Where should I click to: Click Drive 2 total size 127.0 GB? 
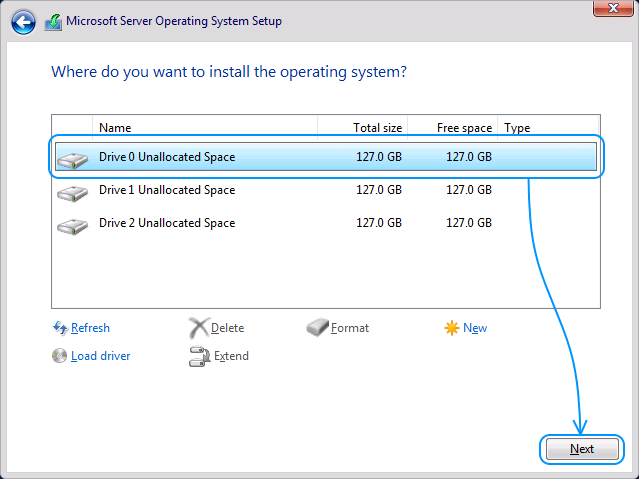tap(379, 223)
